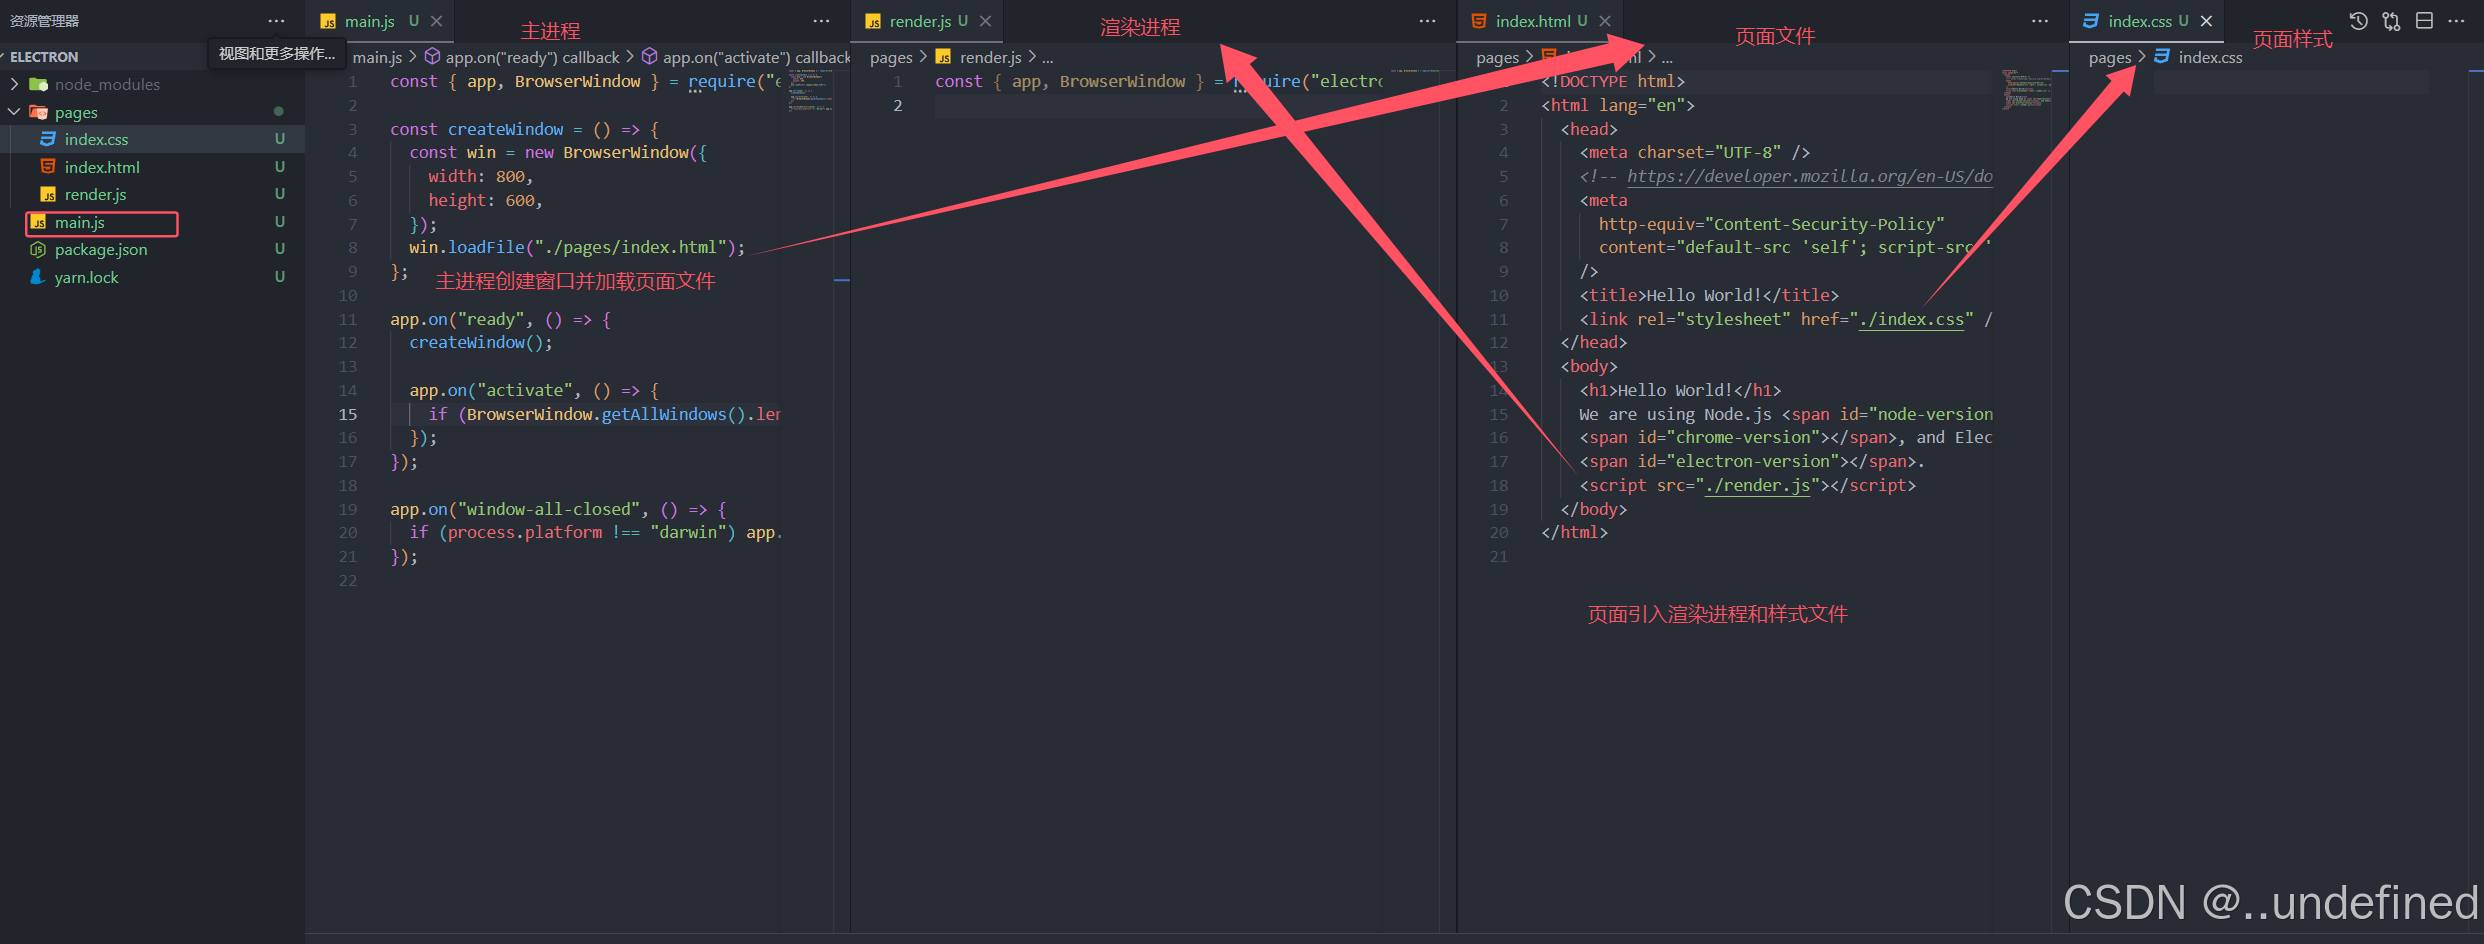Click the main.js breadcrumb segment
The width and height of the screenshot is (2484, 944).
377,57
